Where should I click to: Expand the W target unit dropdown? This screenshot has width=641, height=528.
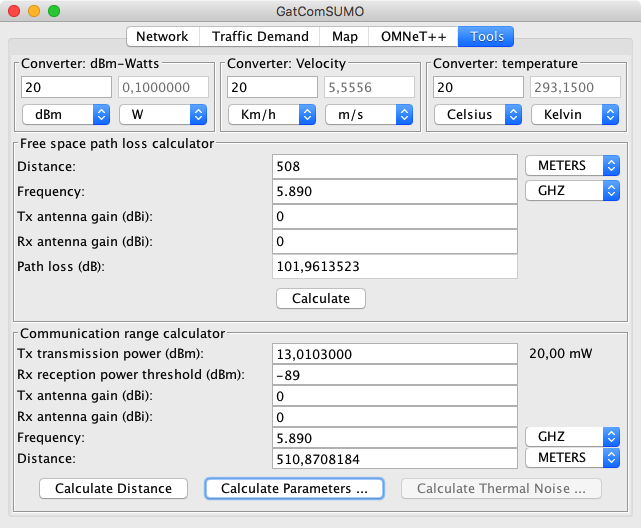pyautogui.click(x=162, y=114)
